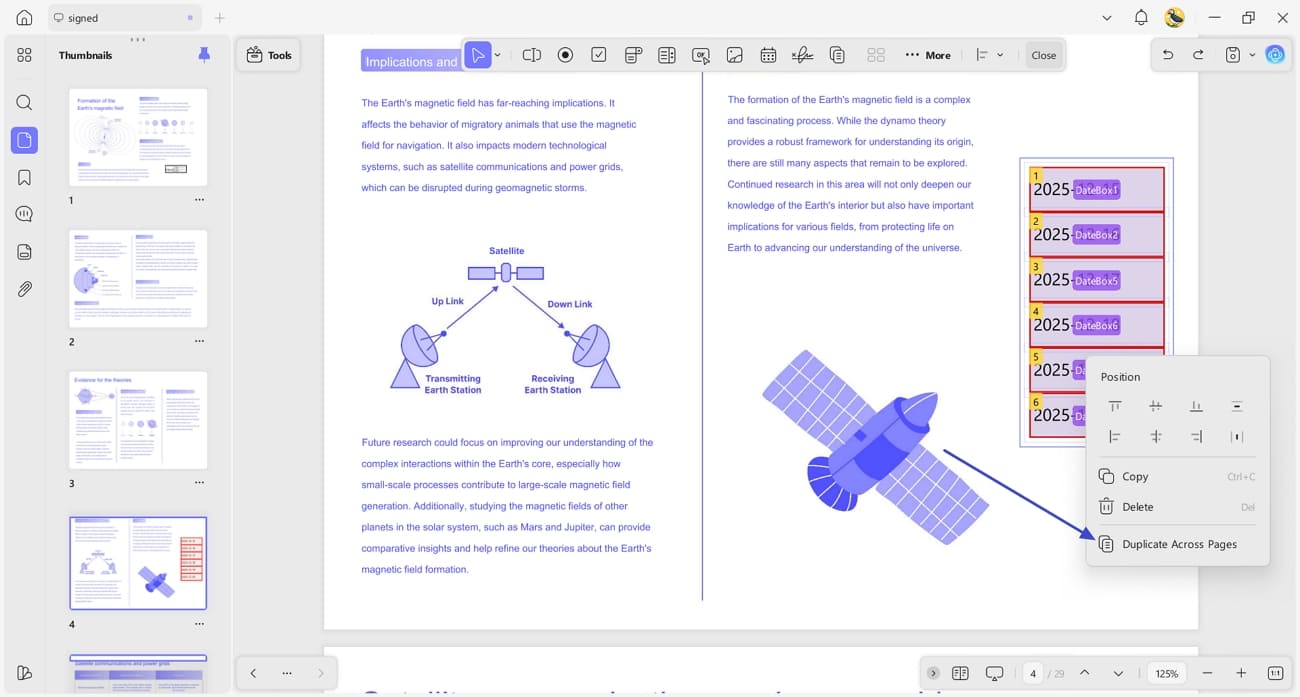Open the comments panel in the sidebar
The image size is (1300, 697).
point(24,214)
